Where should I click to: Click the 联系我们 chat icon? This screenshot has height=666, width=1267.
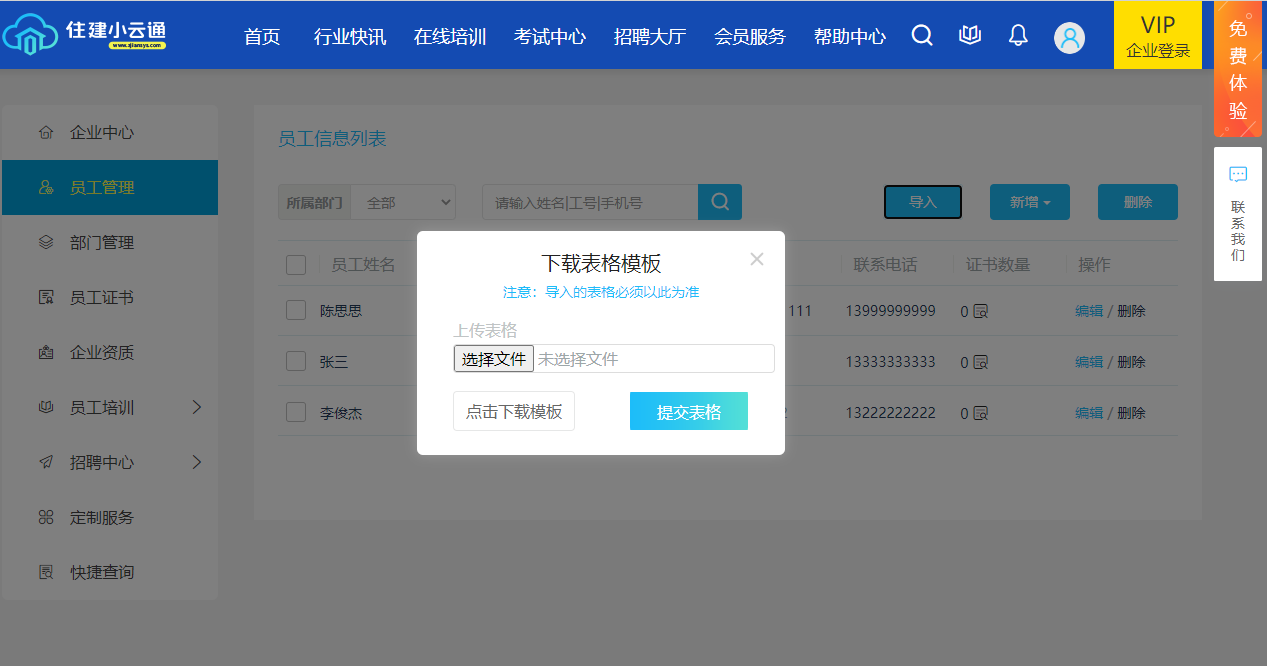(1238, 175)
